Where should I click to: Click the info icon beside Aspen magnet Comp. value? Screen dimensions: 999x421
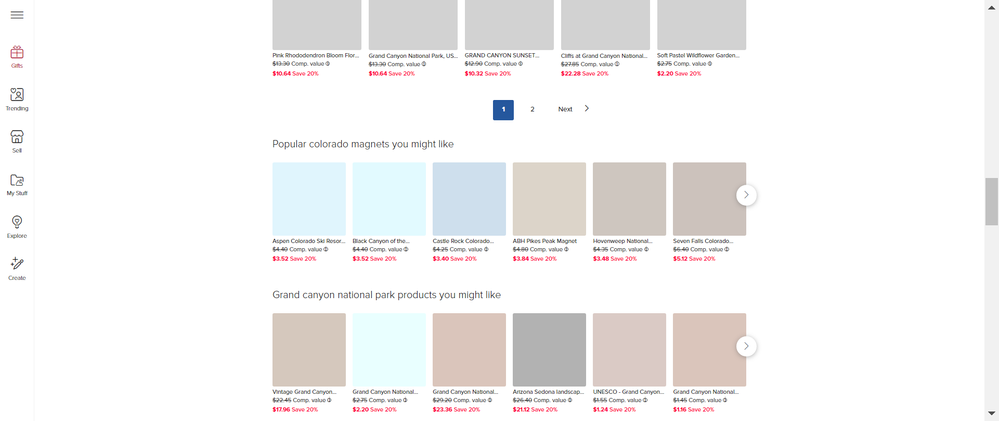[x=326, y=249]
